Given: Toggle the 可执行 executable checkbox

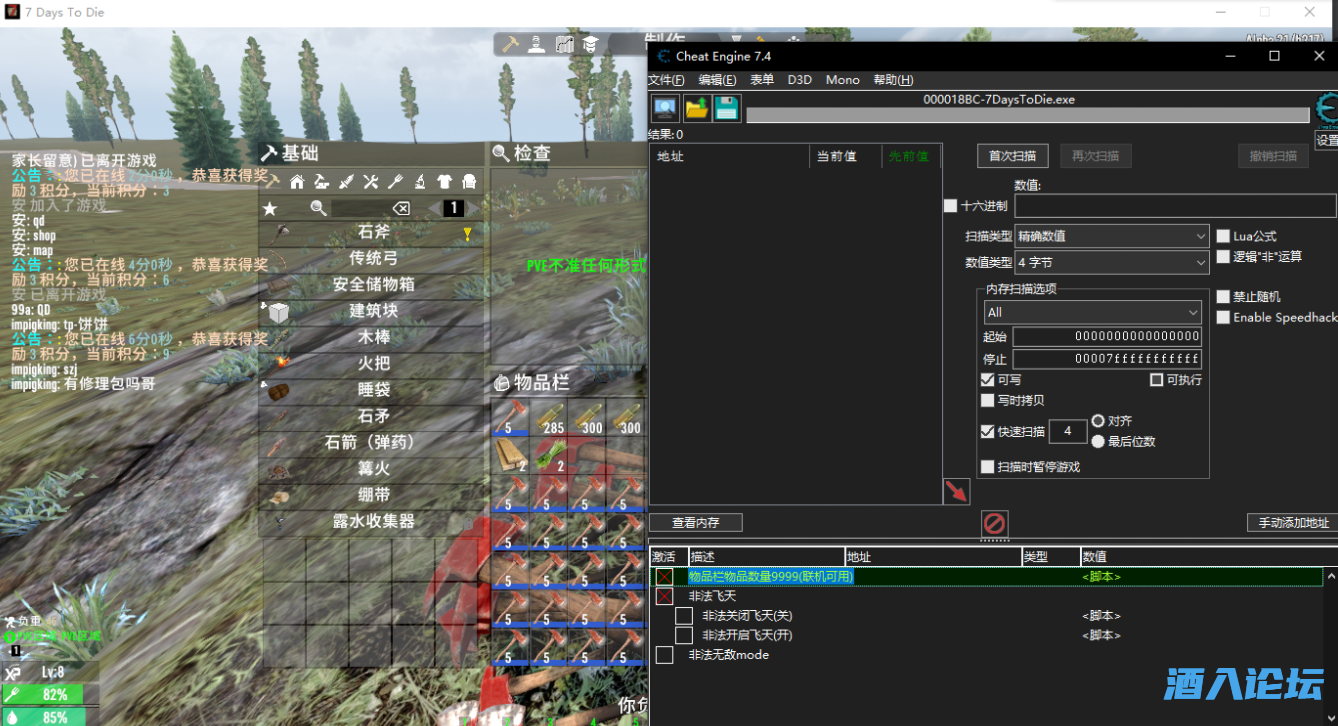Looking at the screenshot, I should point(1157,380).
